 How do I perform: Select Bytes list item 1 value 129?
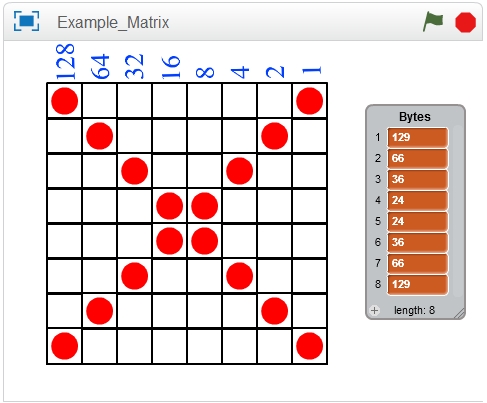click(x=417, y=137)
